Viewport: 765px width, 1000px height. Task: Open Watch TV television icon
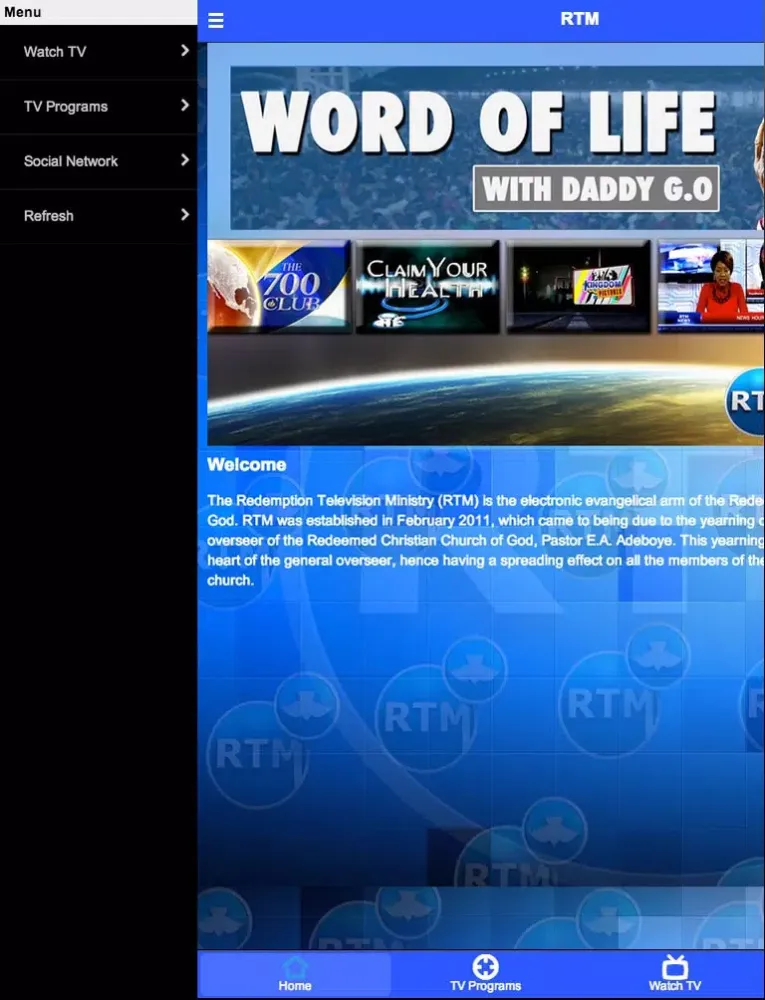tap(674, 966)
